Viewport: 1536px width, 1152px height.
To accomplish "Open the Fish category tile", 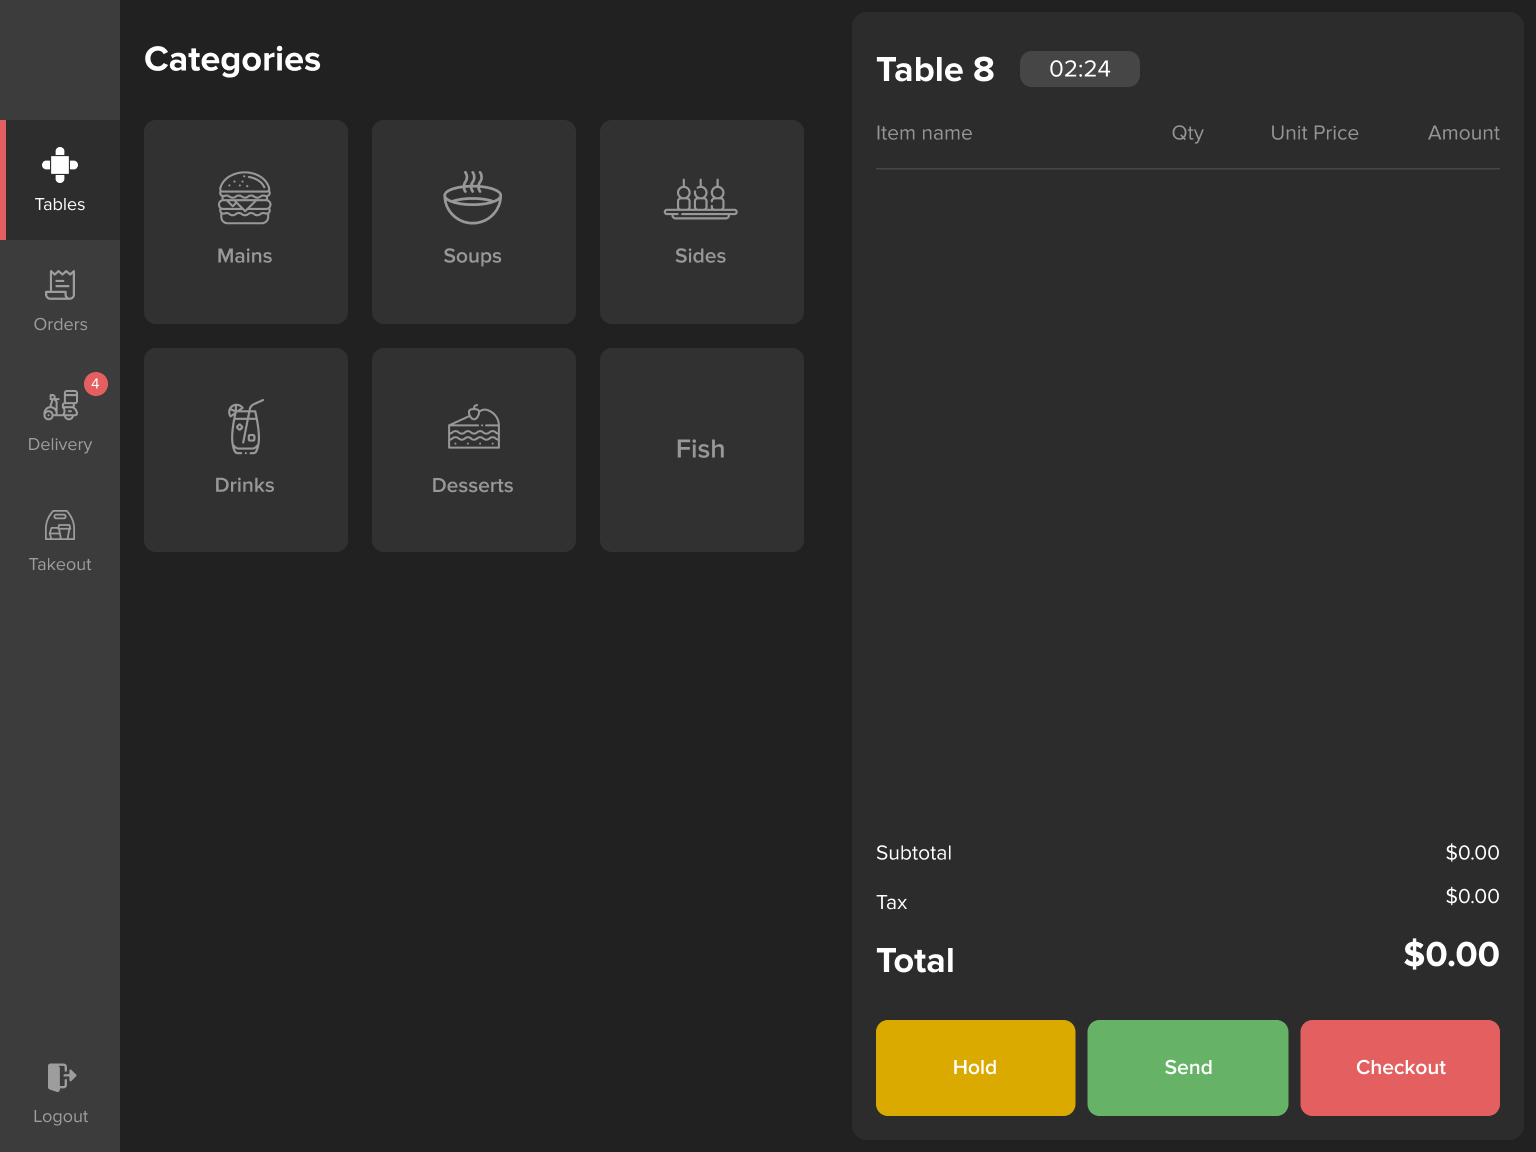I will [702, 450].
